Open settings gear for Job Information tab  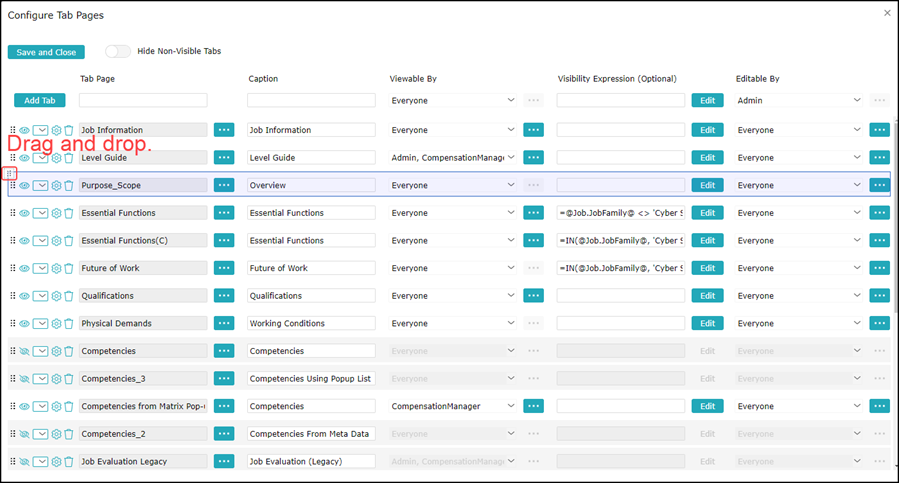57,130
